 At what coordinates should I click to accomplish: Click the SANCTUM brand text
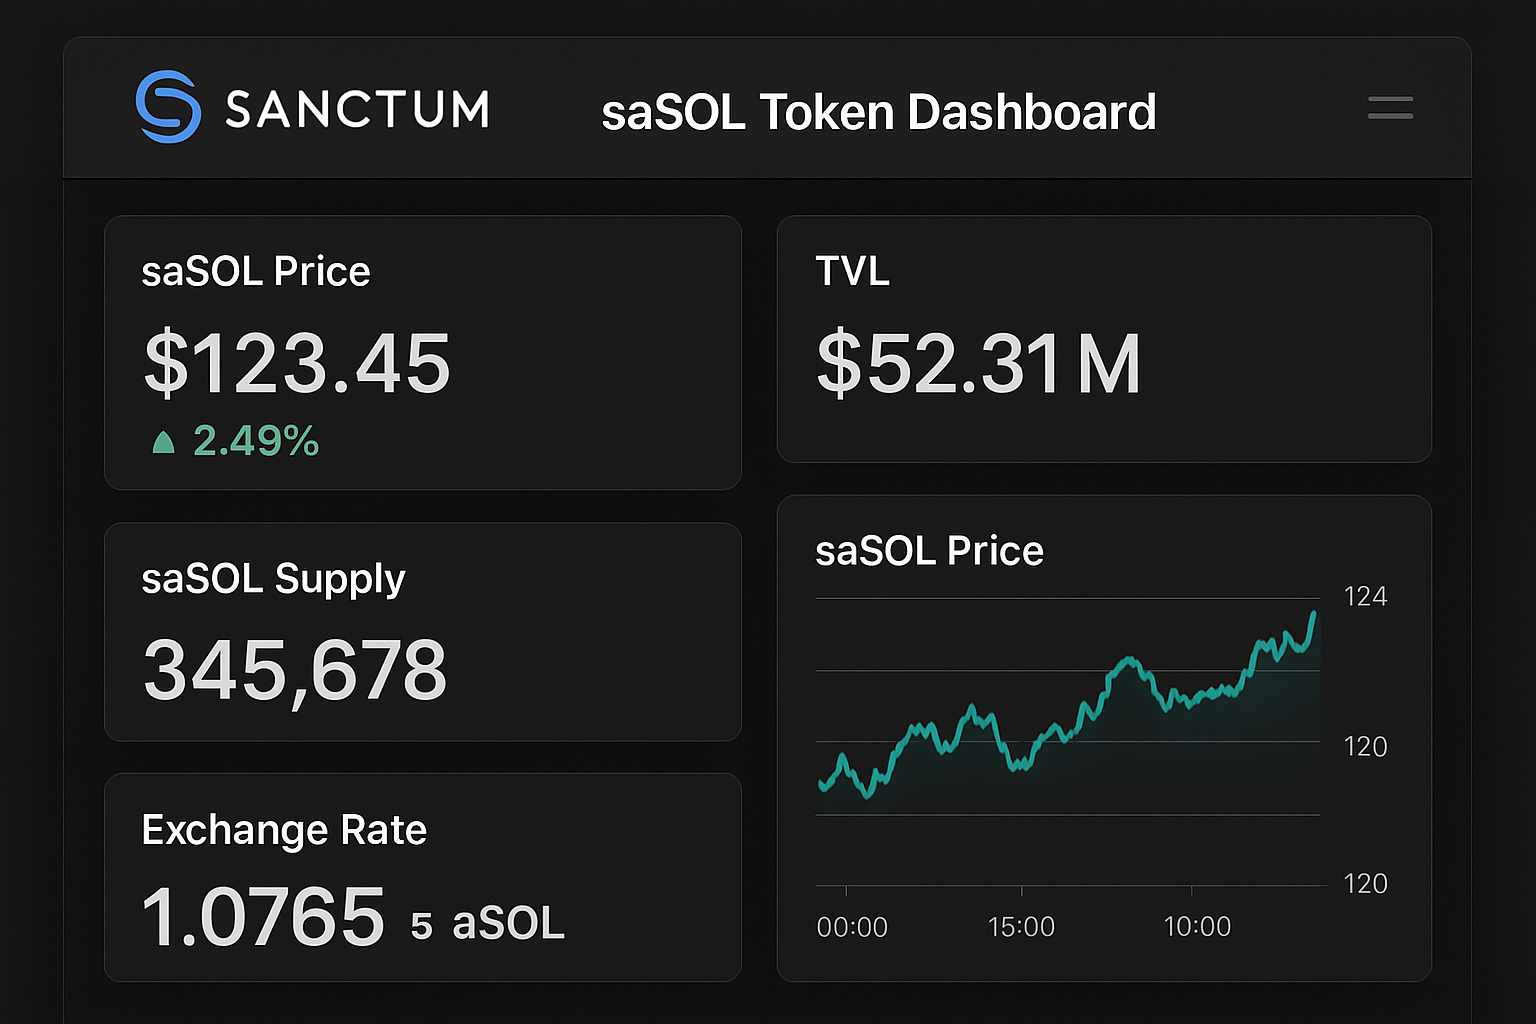[x=355, y=108]
